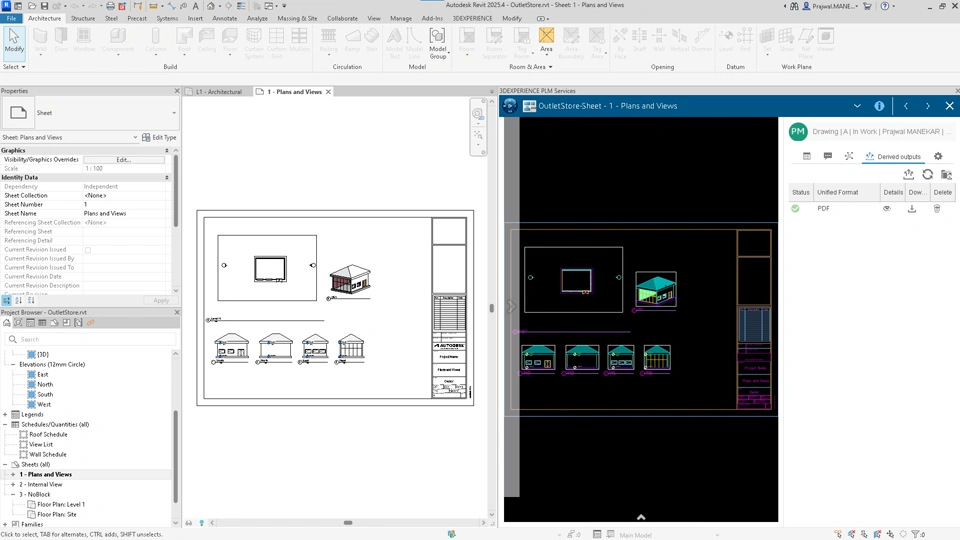Expand the Legends tree node

point(5,414)
